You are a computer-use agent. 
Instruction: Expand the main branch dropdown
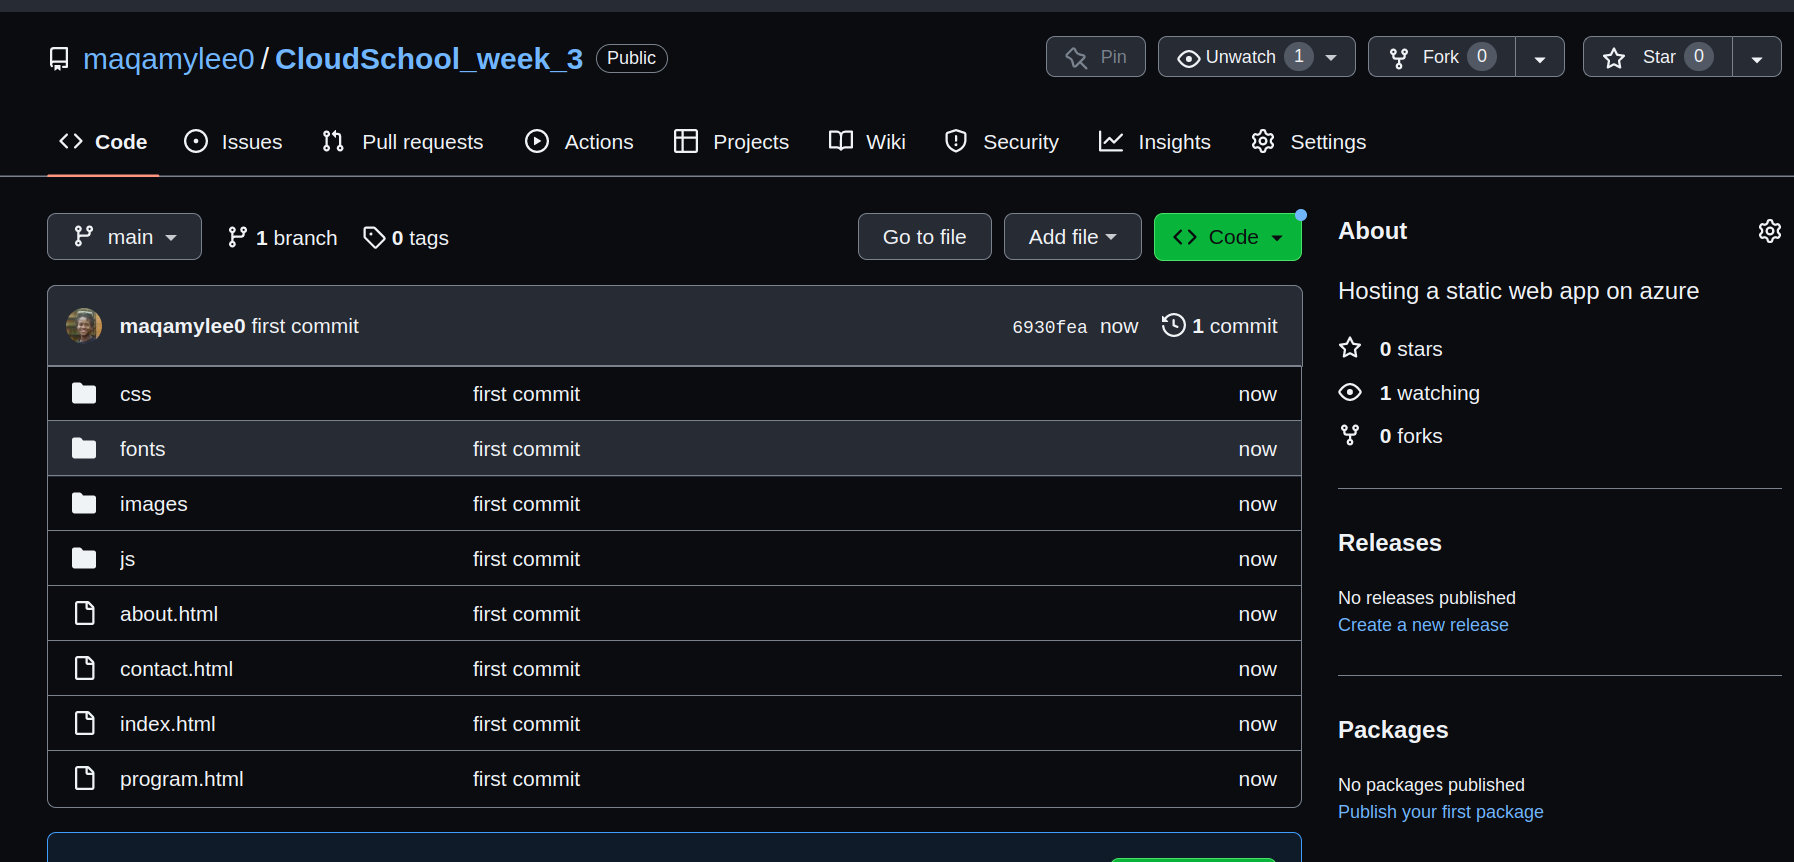124,237
